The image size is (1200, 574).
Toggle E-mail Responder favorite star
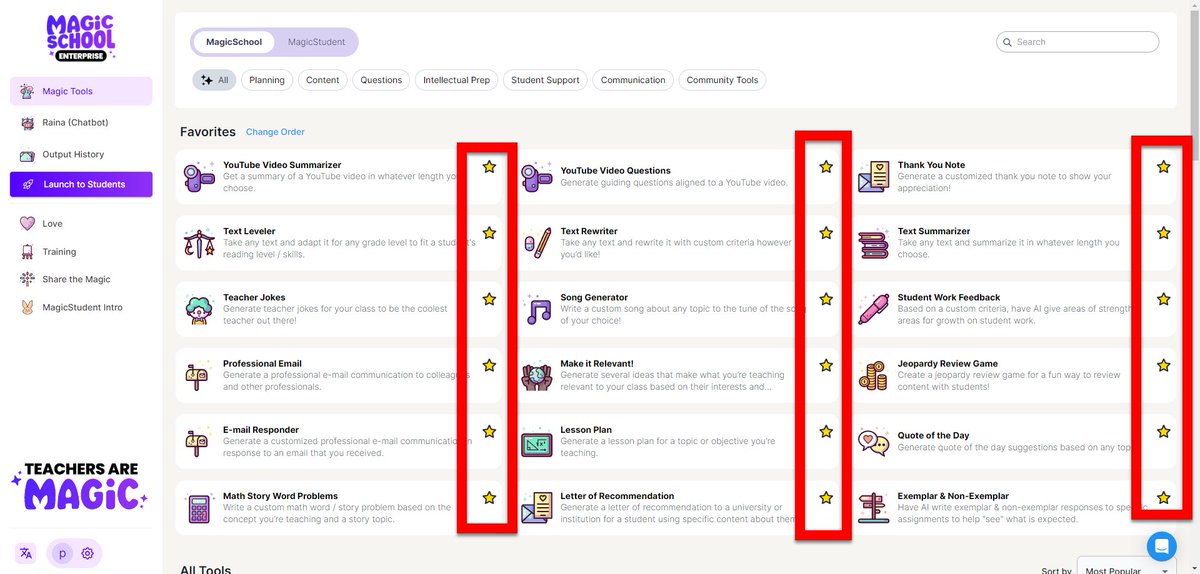tap(489, 432)
